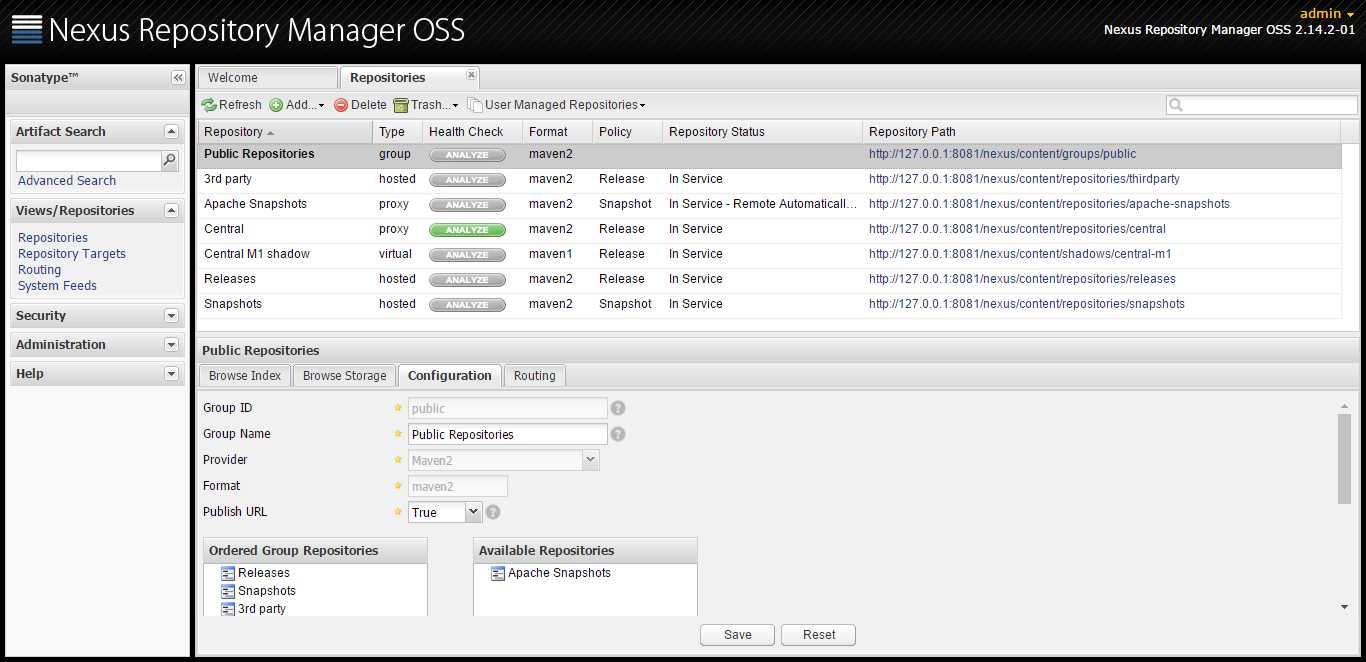1366x662 pixels.
Task: Open the Browse Storage tab
Action: 344,376
